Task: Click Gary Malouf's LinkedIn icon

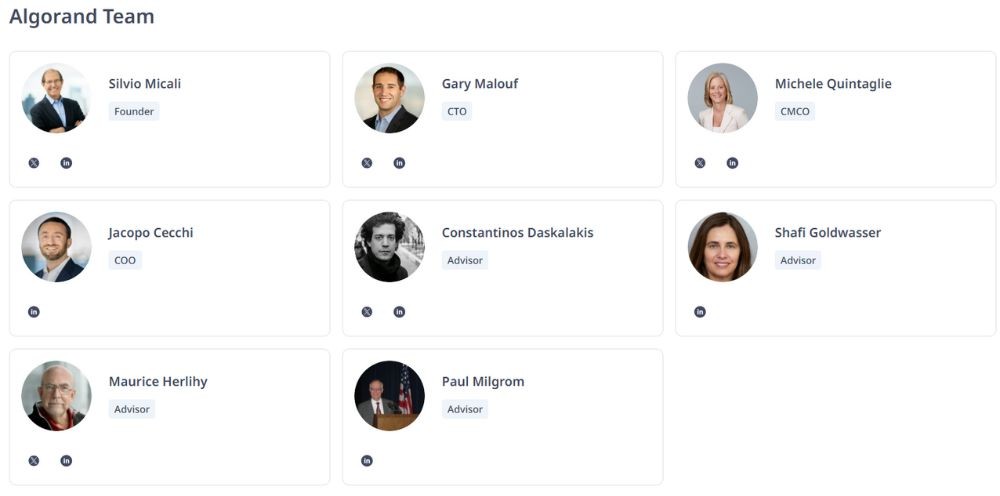Action: pyautogui.click(x=399, y=163)
